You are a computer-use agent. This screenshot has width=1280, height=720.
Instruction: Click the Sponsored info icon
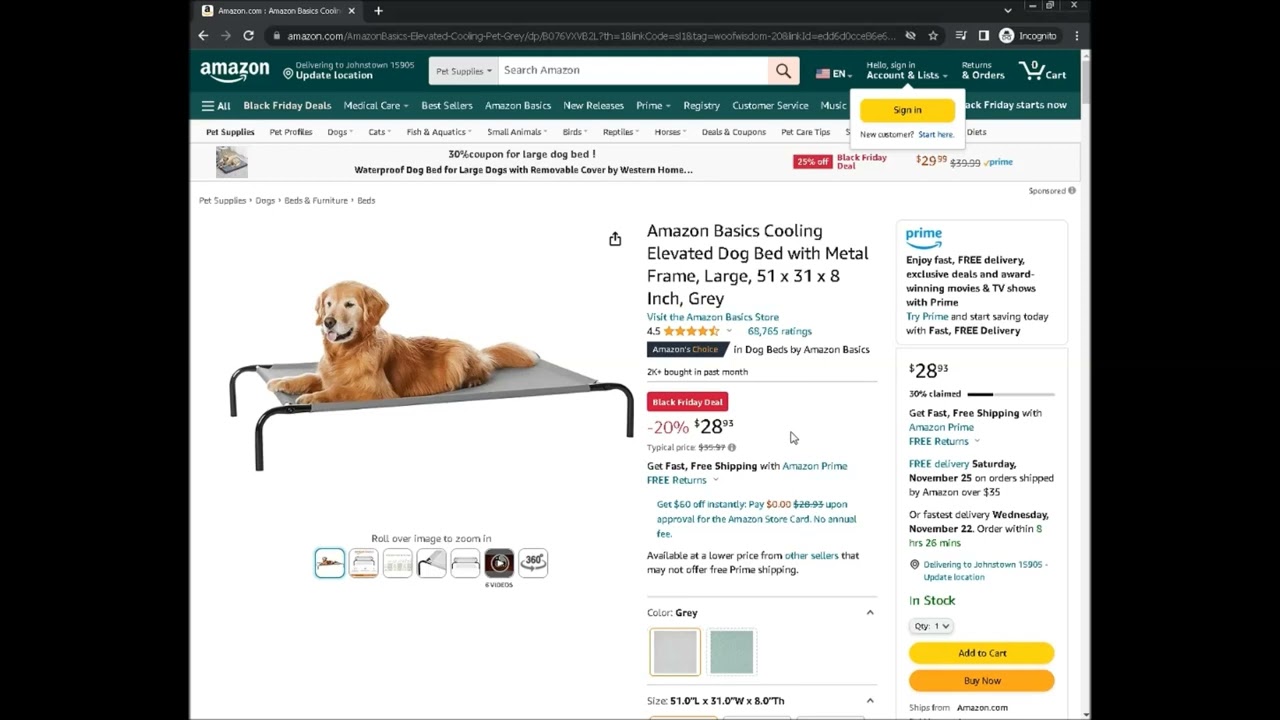(1071, 191)
